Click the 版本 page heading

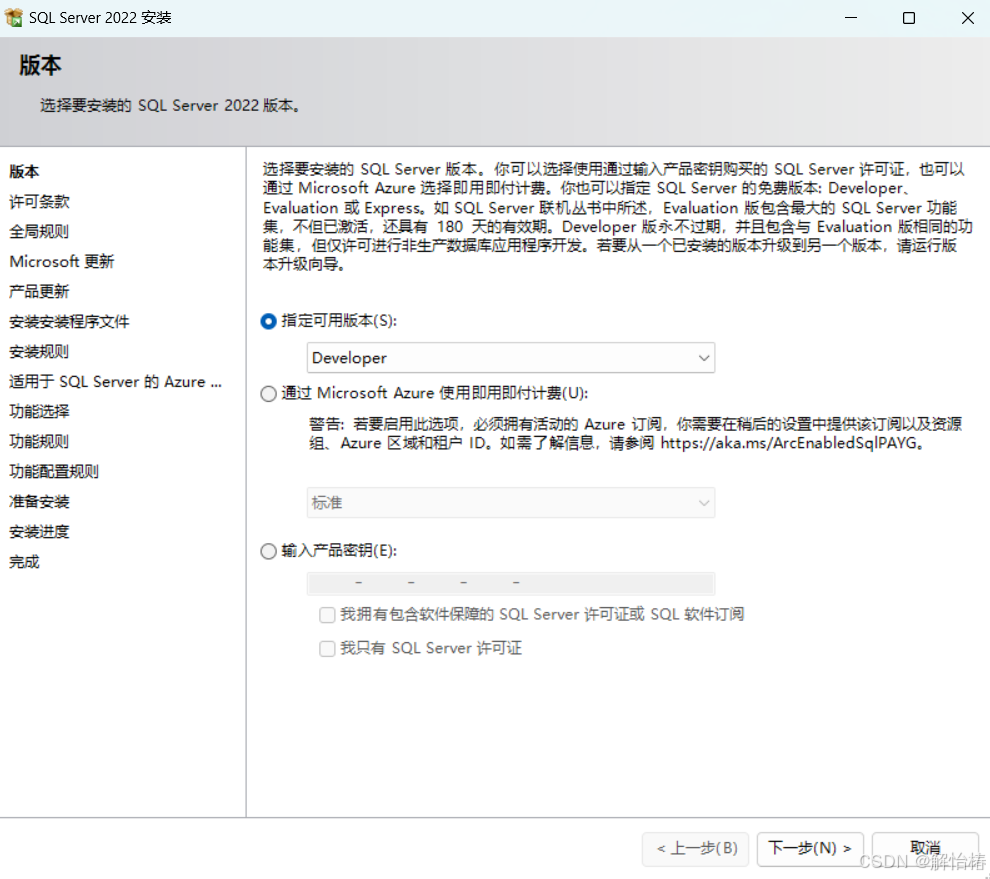40,66
